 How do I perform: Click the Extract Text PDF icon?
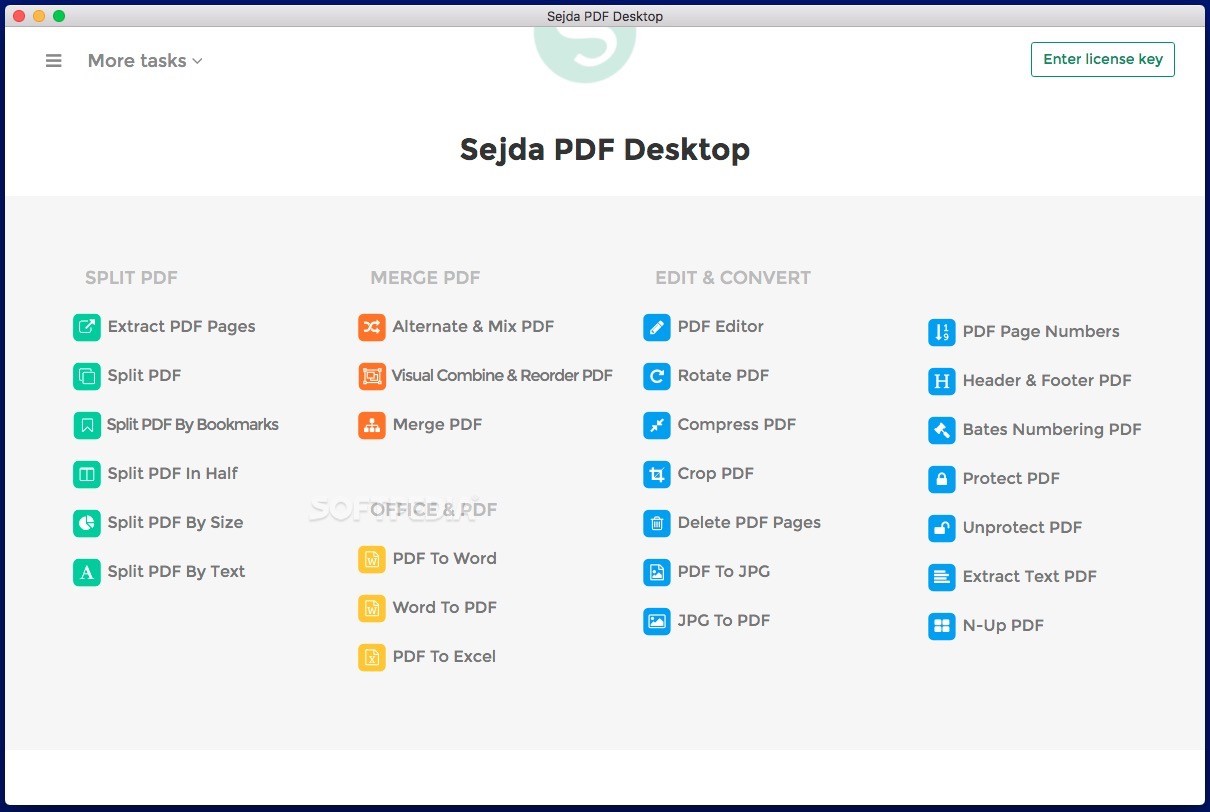[942, 577]
